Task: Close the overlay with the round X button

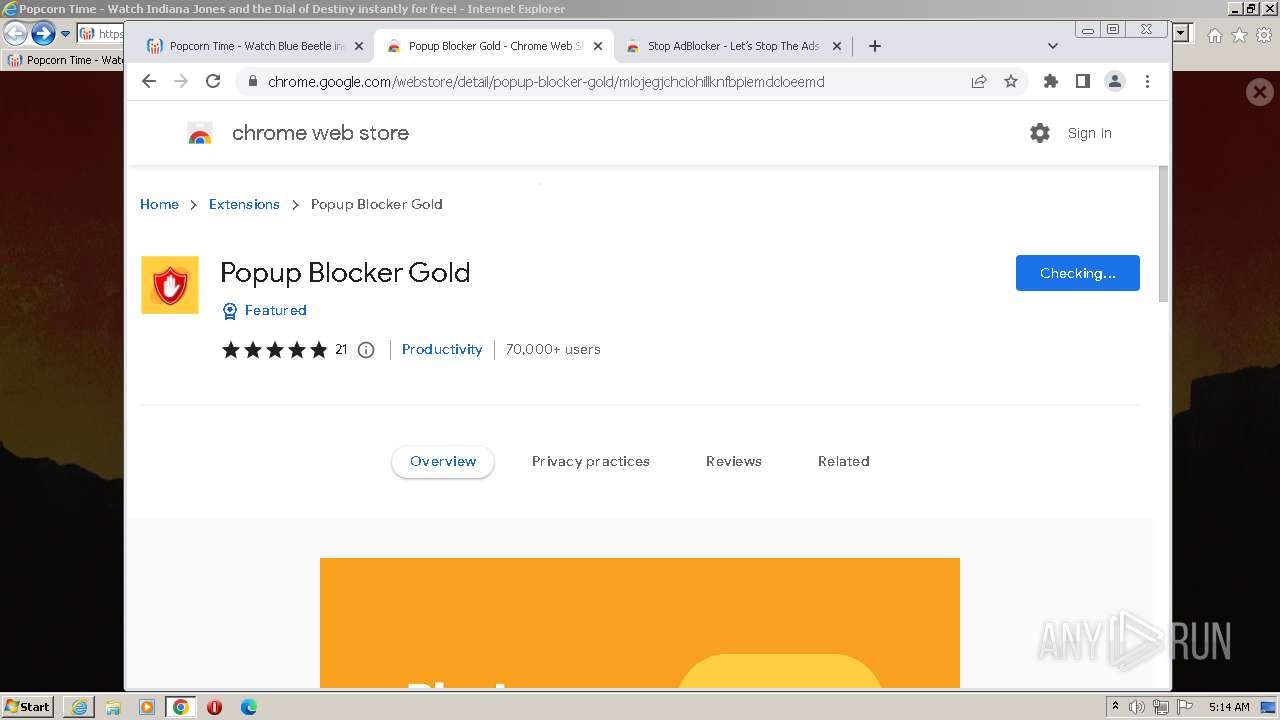Action: click(1259, 93)
